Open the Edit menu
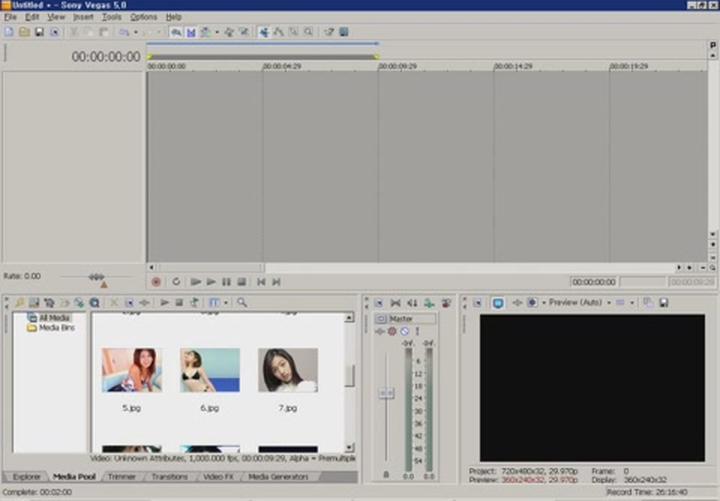This screenshot has width=720, height=501. point(32,17)
